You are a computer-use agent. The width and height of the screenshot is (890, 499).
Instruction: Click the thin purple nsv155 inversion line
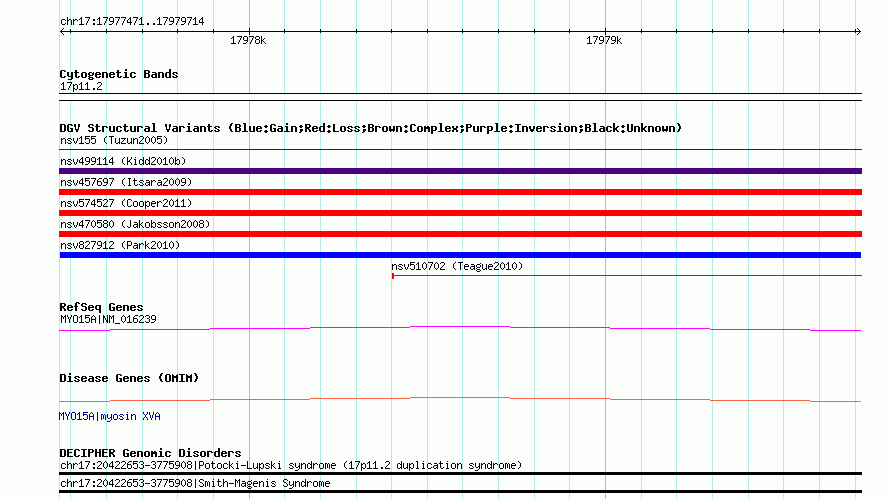pyautogui.click(x=460, y=150)
